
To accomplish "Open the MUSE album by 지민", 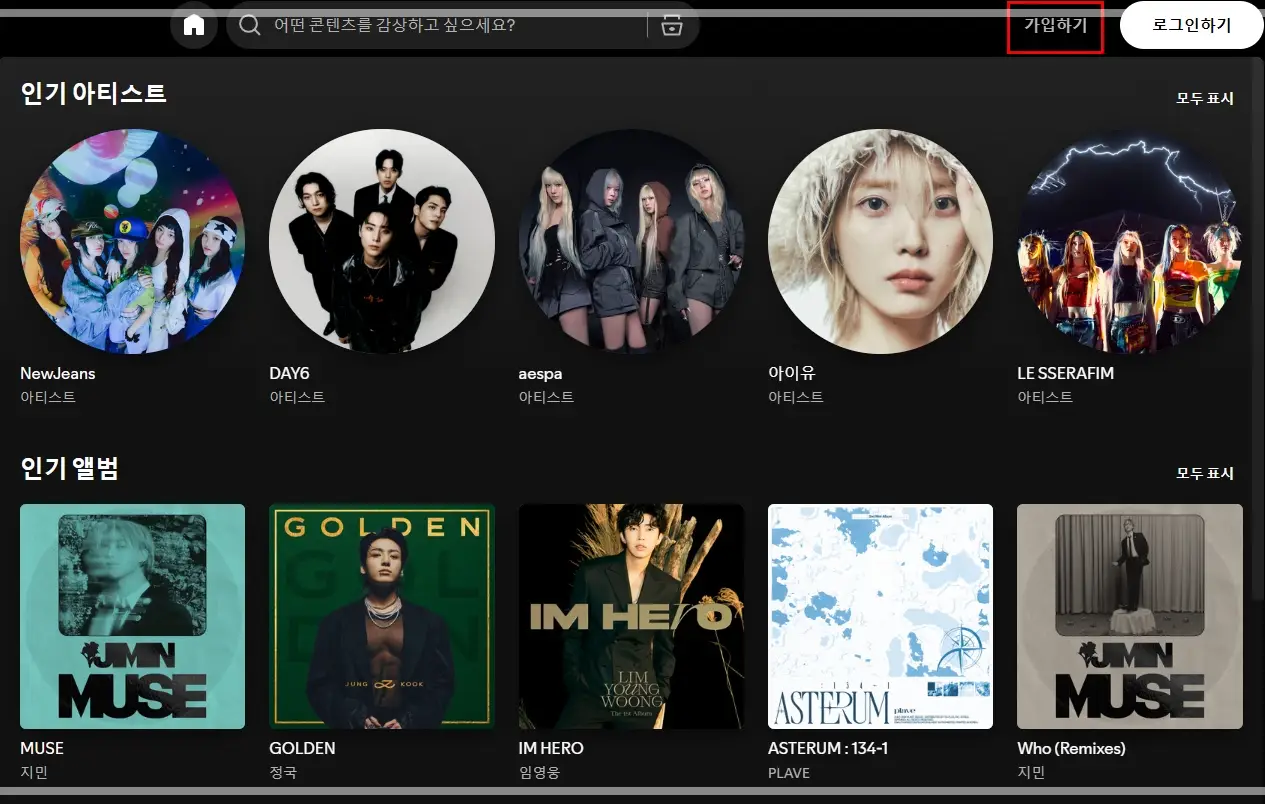I will [x=132, y=616].
